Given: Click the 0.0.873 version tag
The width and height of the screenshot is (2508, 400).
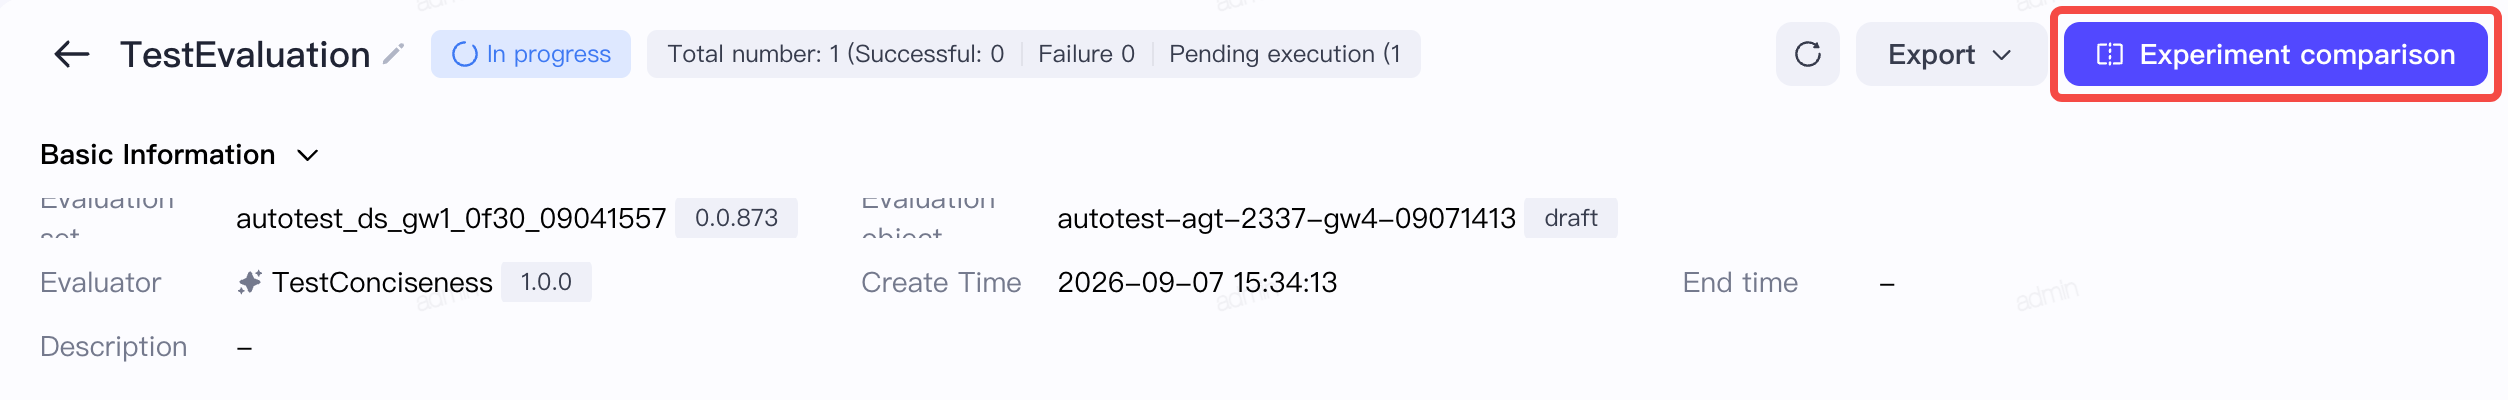Looking at the screenshot, I should pyautogui.click(x=736, y=218).
